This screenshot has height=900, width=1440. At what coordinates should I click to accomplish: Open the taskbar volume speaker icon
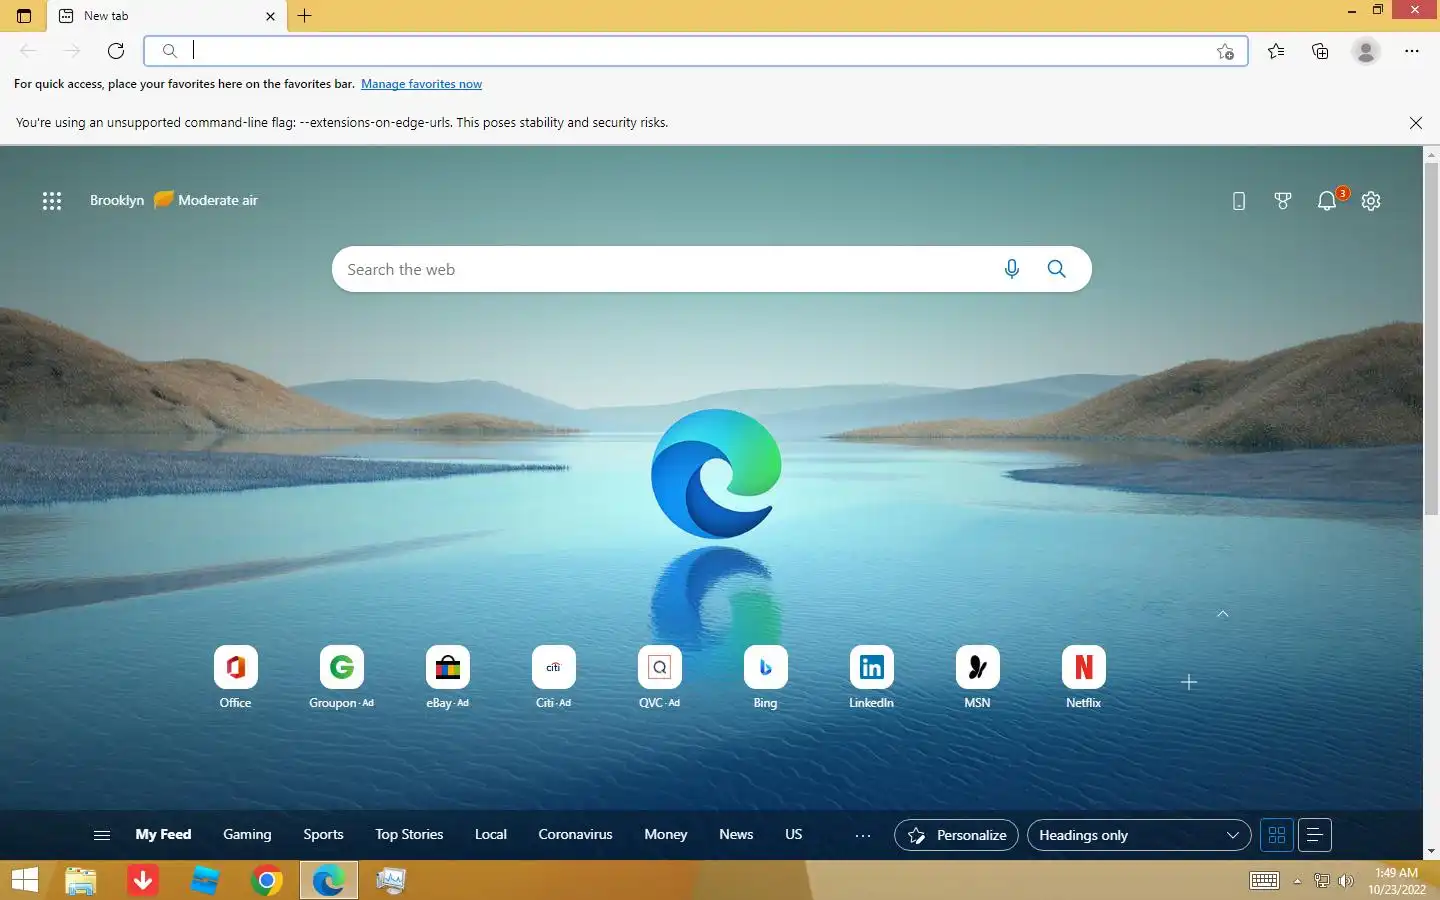(x=1346, y=881)
